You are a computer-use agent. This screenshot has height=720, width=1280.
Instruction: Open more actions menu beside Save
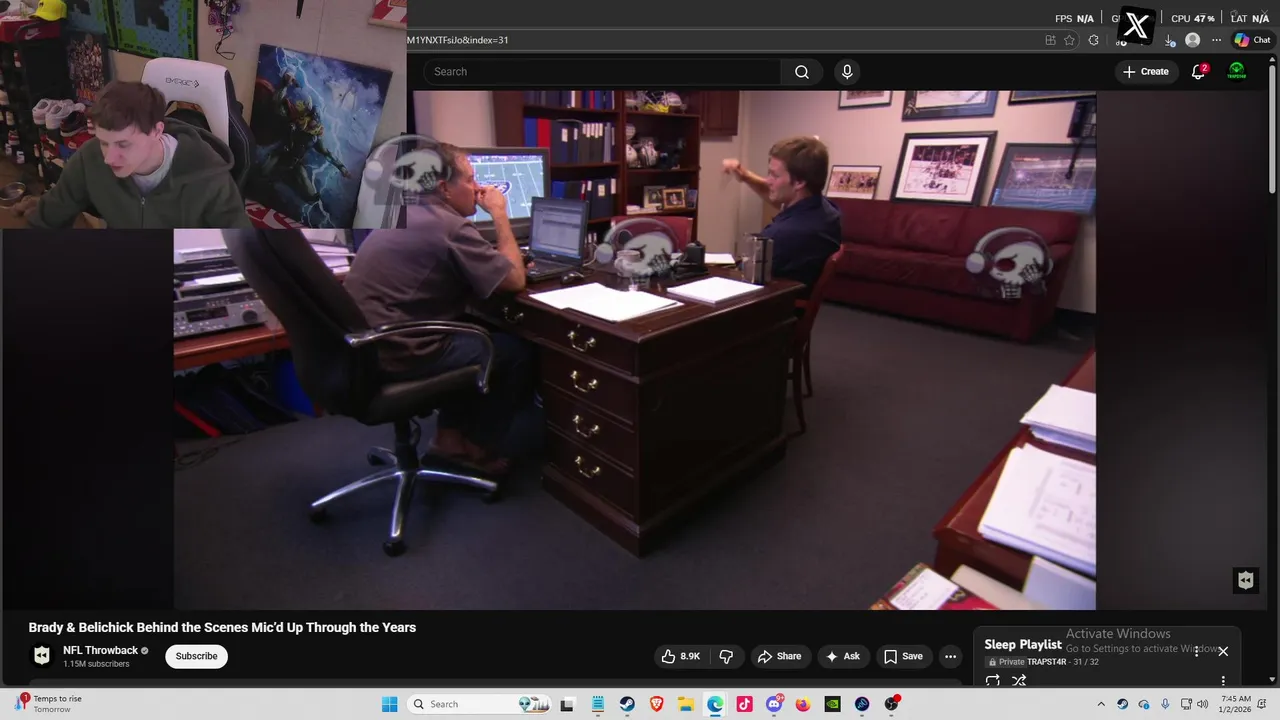(950, 656)
